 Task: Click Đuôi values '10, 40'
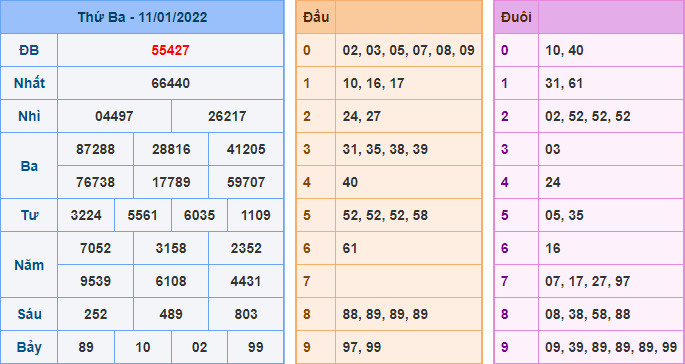coord(564,50)
